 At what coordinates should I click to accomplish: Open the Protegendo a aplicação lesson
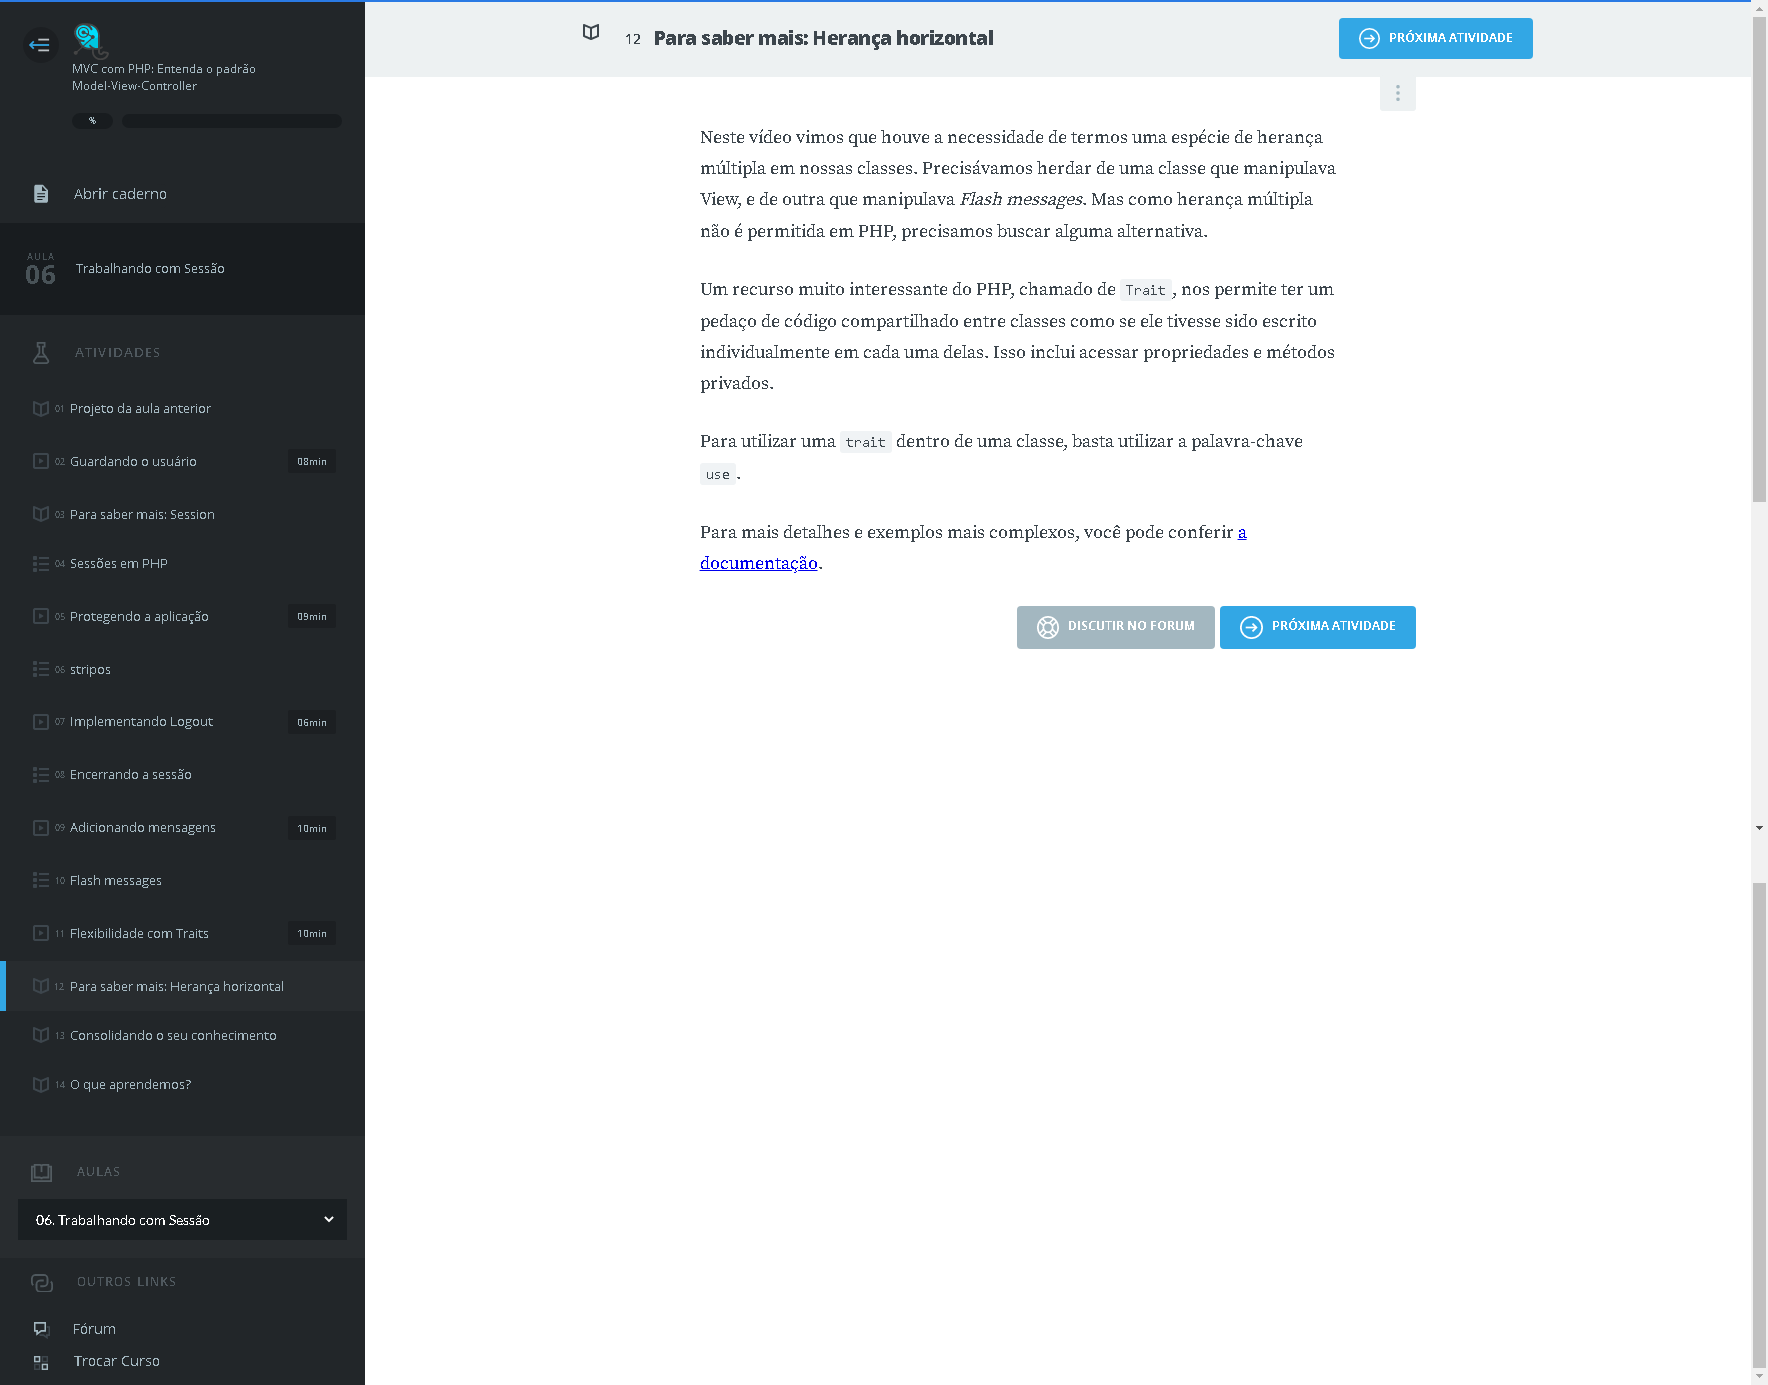point(139,616)
